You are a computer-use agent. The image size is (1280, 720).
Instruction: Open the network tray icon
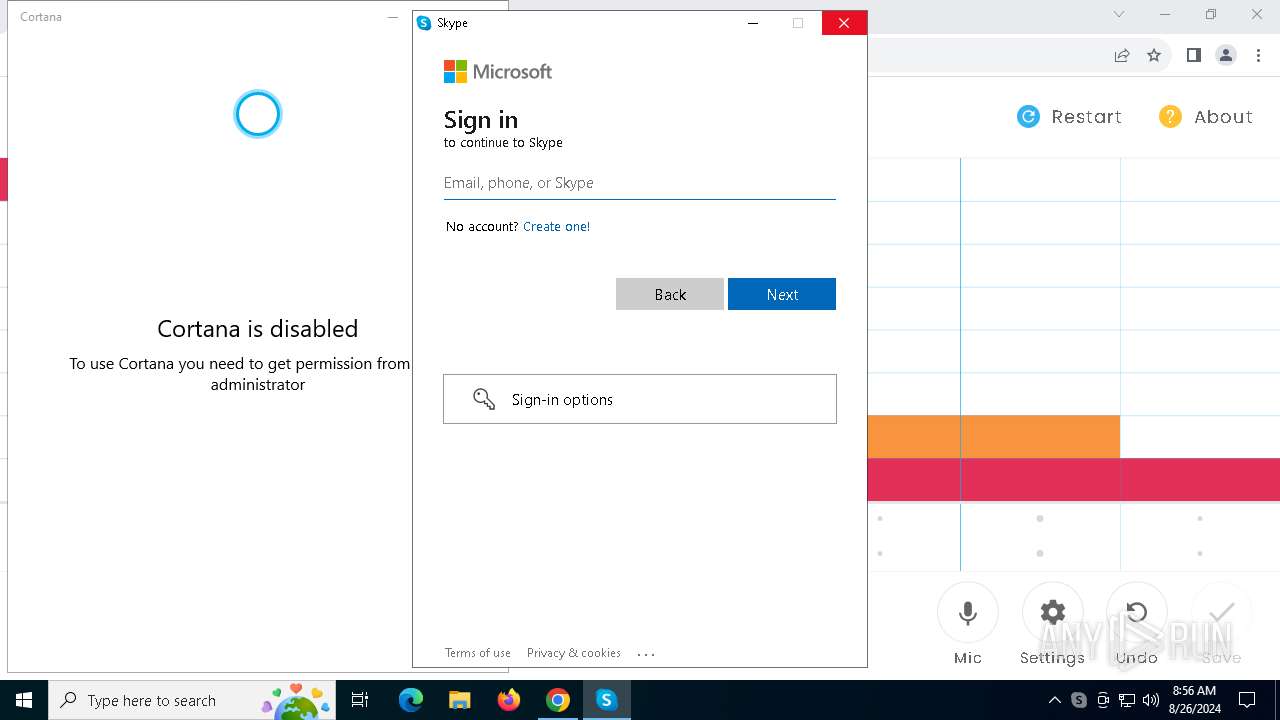[x=1127, y=700]
